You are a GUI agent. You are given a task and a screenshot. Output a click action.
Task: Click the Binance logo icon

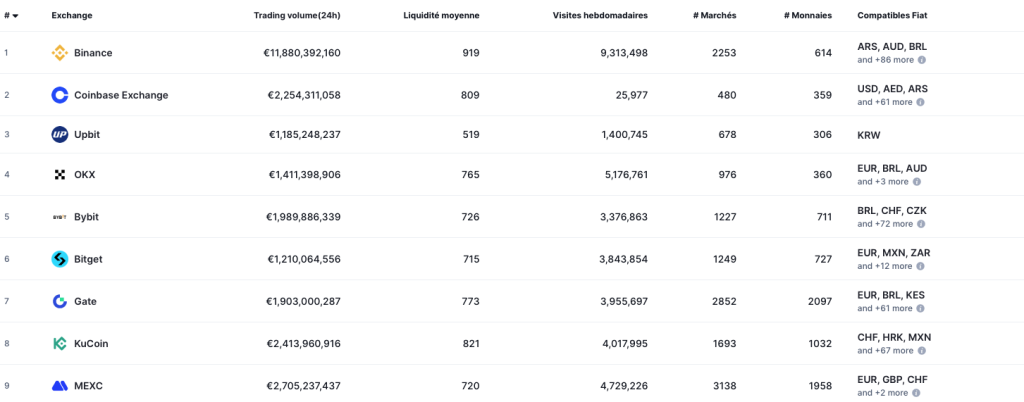(59, 53)
